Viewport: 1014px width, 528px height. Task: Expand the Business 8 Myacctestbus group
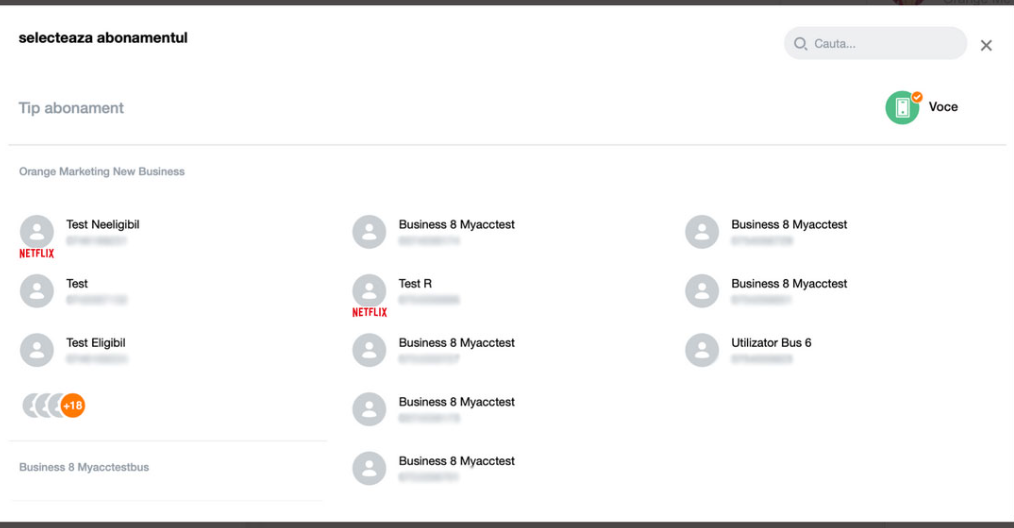click(x=84, y=467)
